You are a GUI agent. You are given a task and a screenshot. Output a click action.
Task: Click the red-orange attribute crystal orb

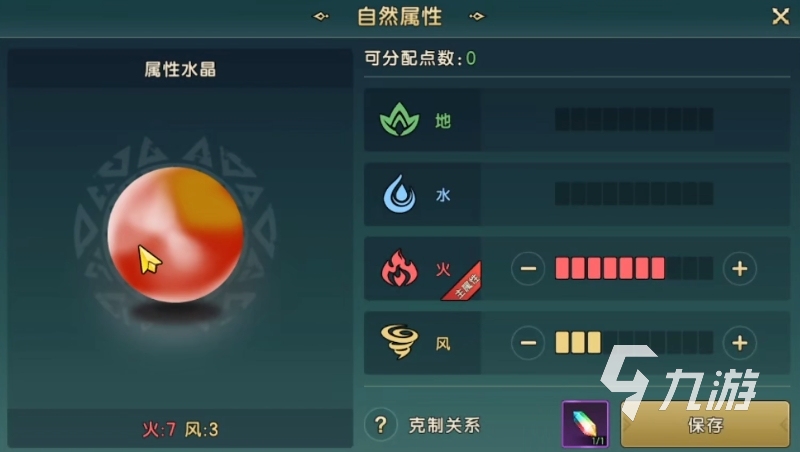click(175, 235)
